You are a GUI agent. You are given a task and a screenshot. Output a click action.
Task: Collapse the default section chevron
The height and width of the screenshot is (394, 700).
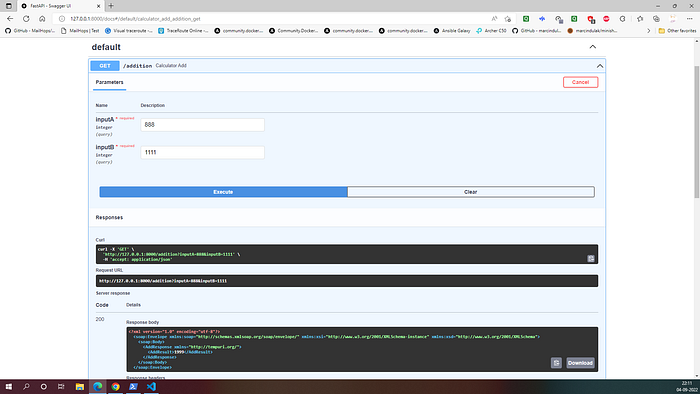(592, 47)
